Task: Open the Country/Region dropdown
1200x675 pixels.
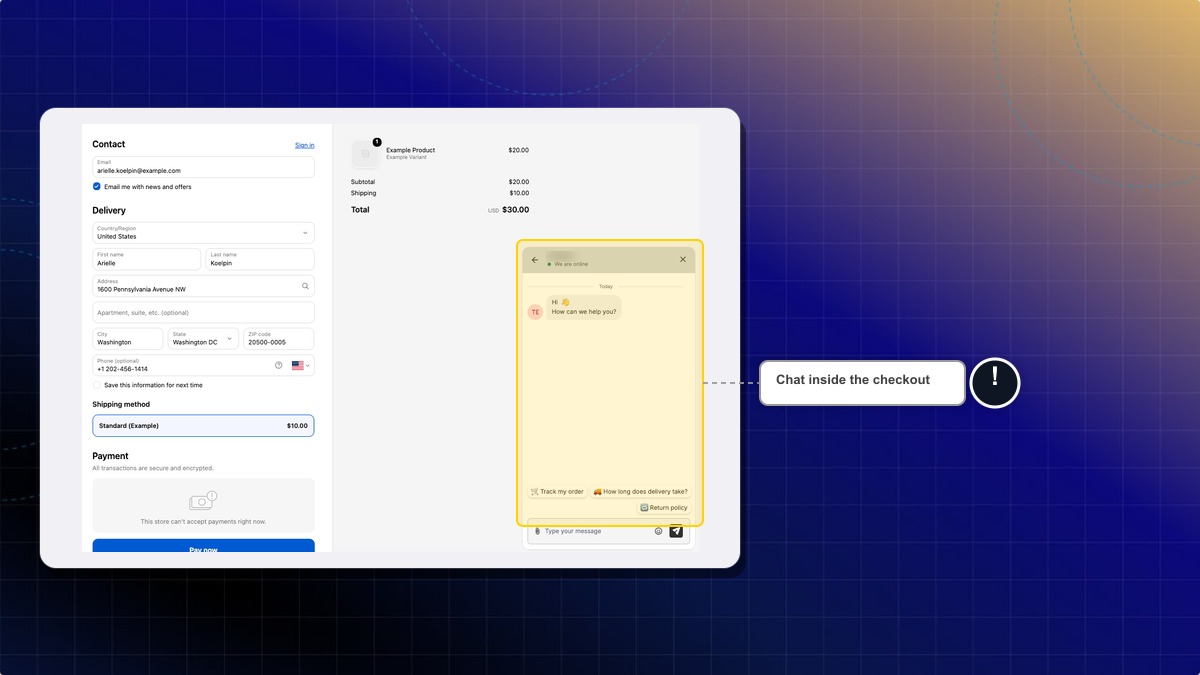Action: 203,233
